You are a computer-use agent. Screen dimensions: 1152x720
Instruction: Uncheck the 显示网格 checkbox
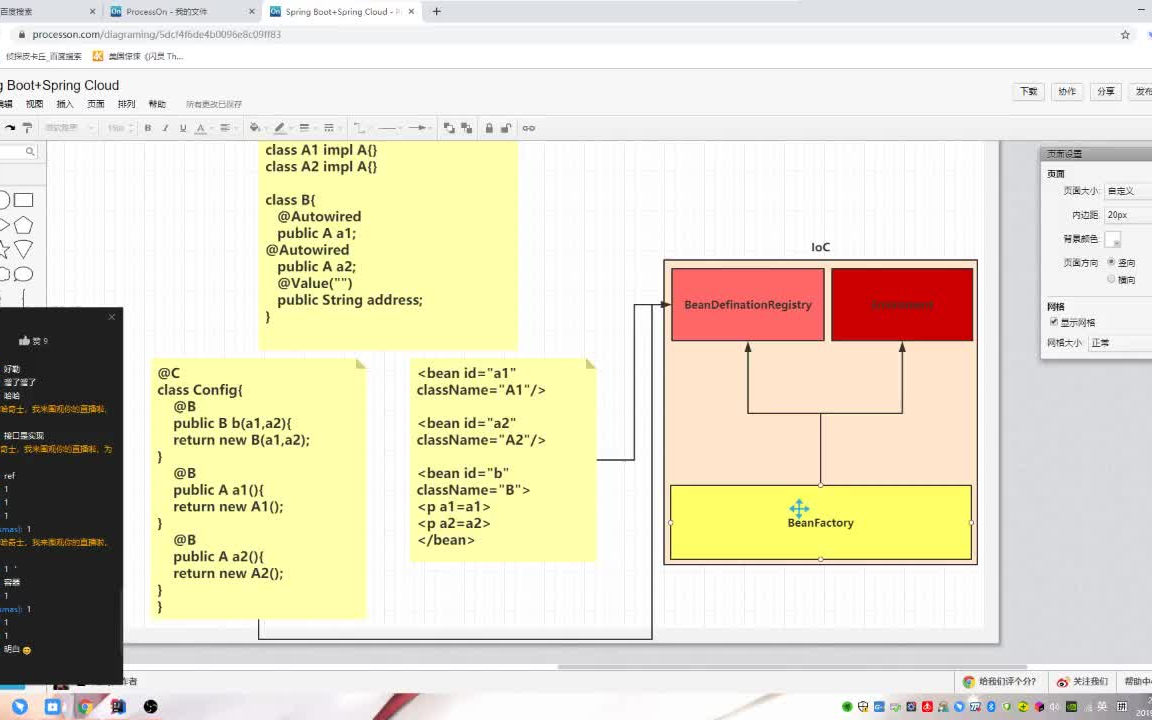pos(1054,322)
